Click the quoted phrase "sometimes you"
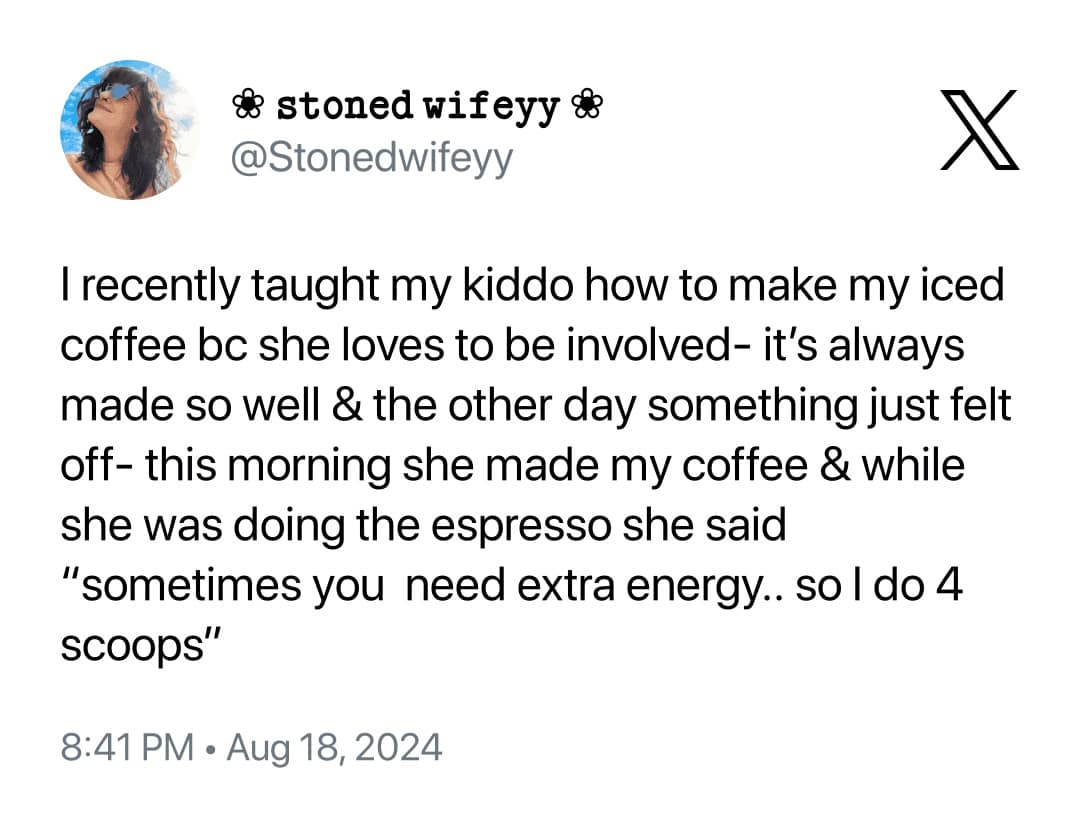 click(x=222, y=586)
